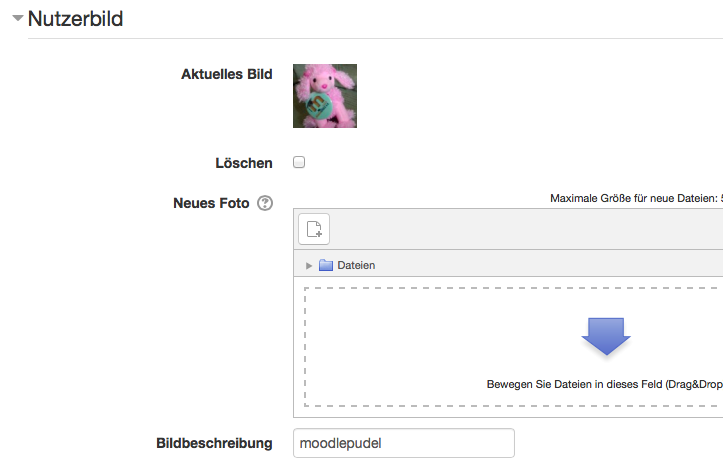Click the Bildbeschreibung label
Viewport: 723px width, 472px height.
coord(214,443)
